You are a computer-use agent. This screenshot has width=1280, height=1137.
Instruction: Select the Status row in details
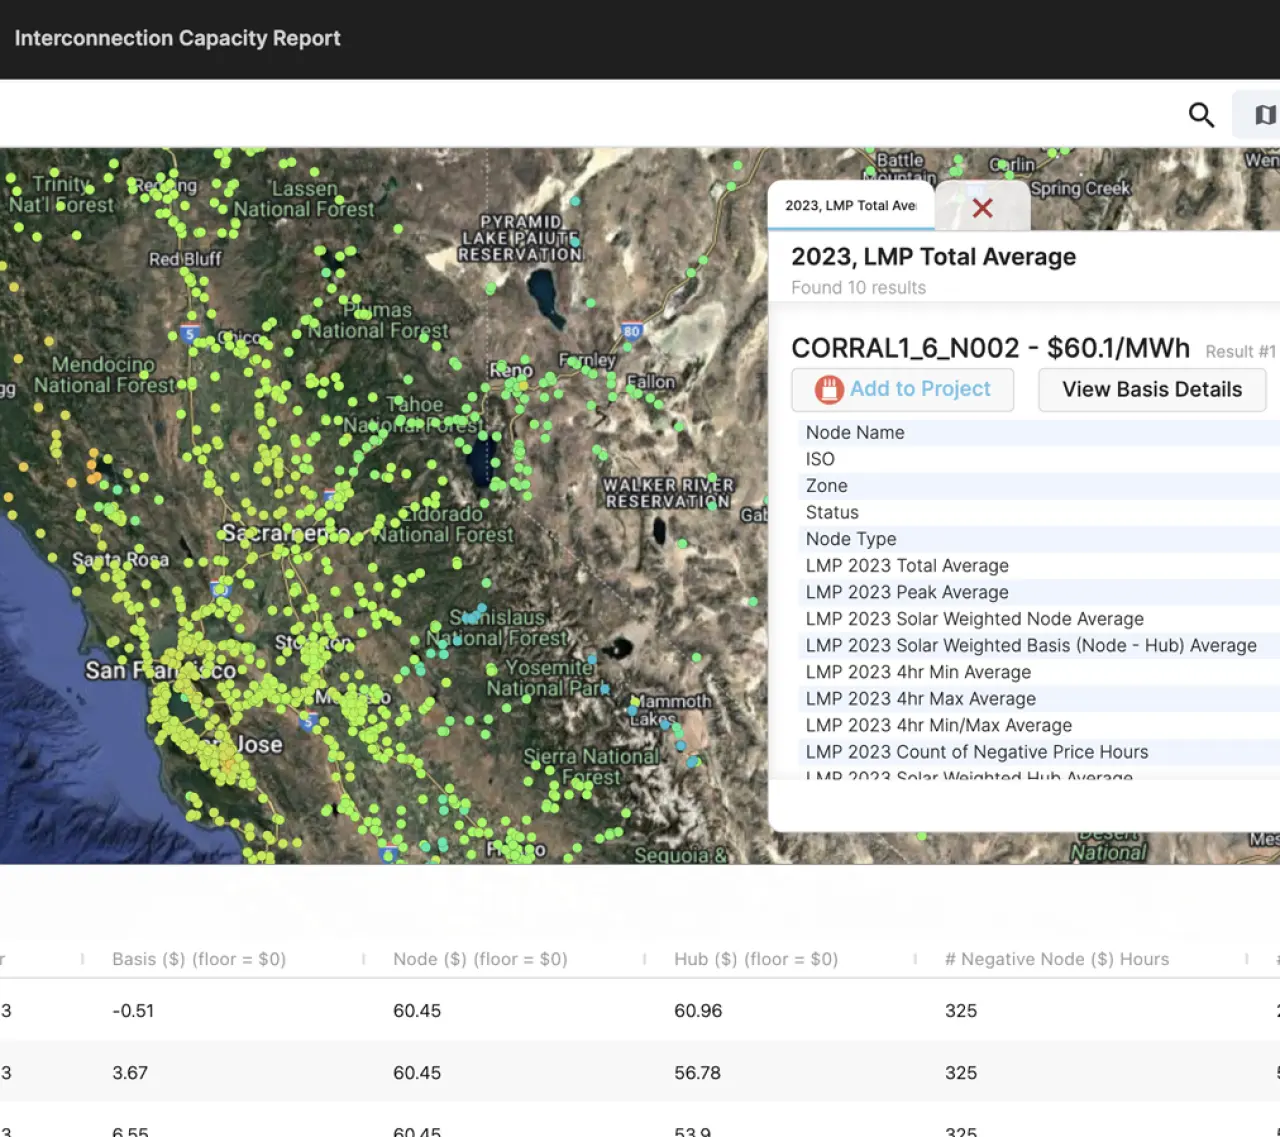(x=1039, y=512)
